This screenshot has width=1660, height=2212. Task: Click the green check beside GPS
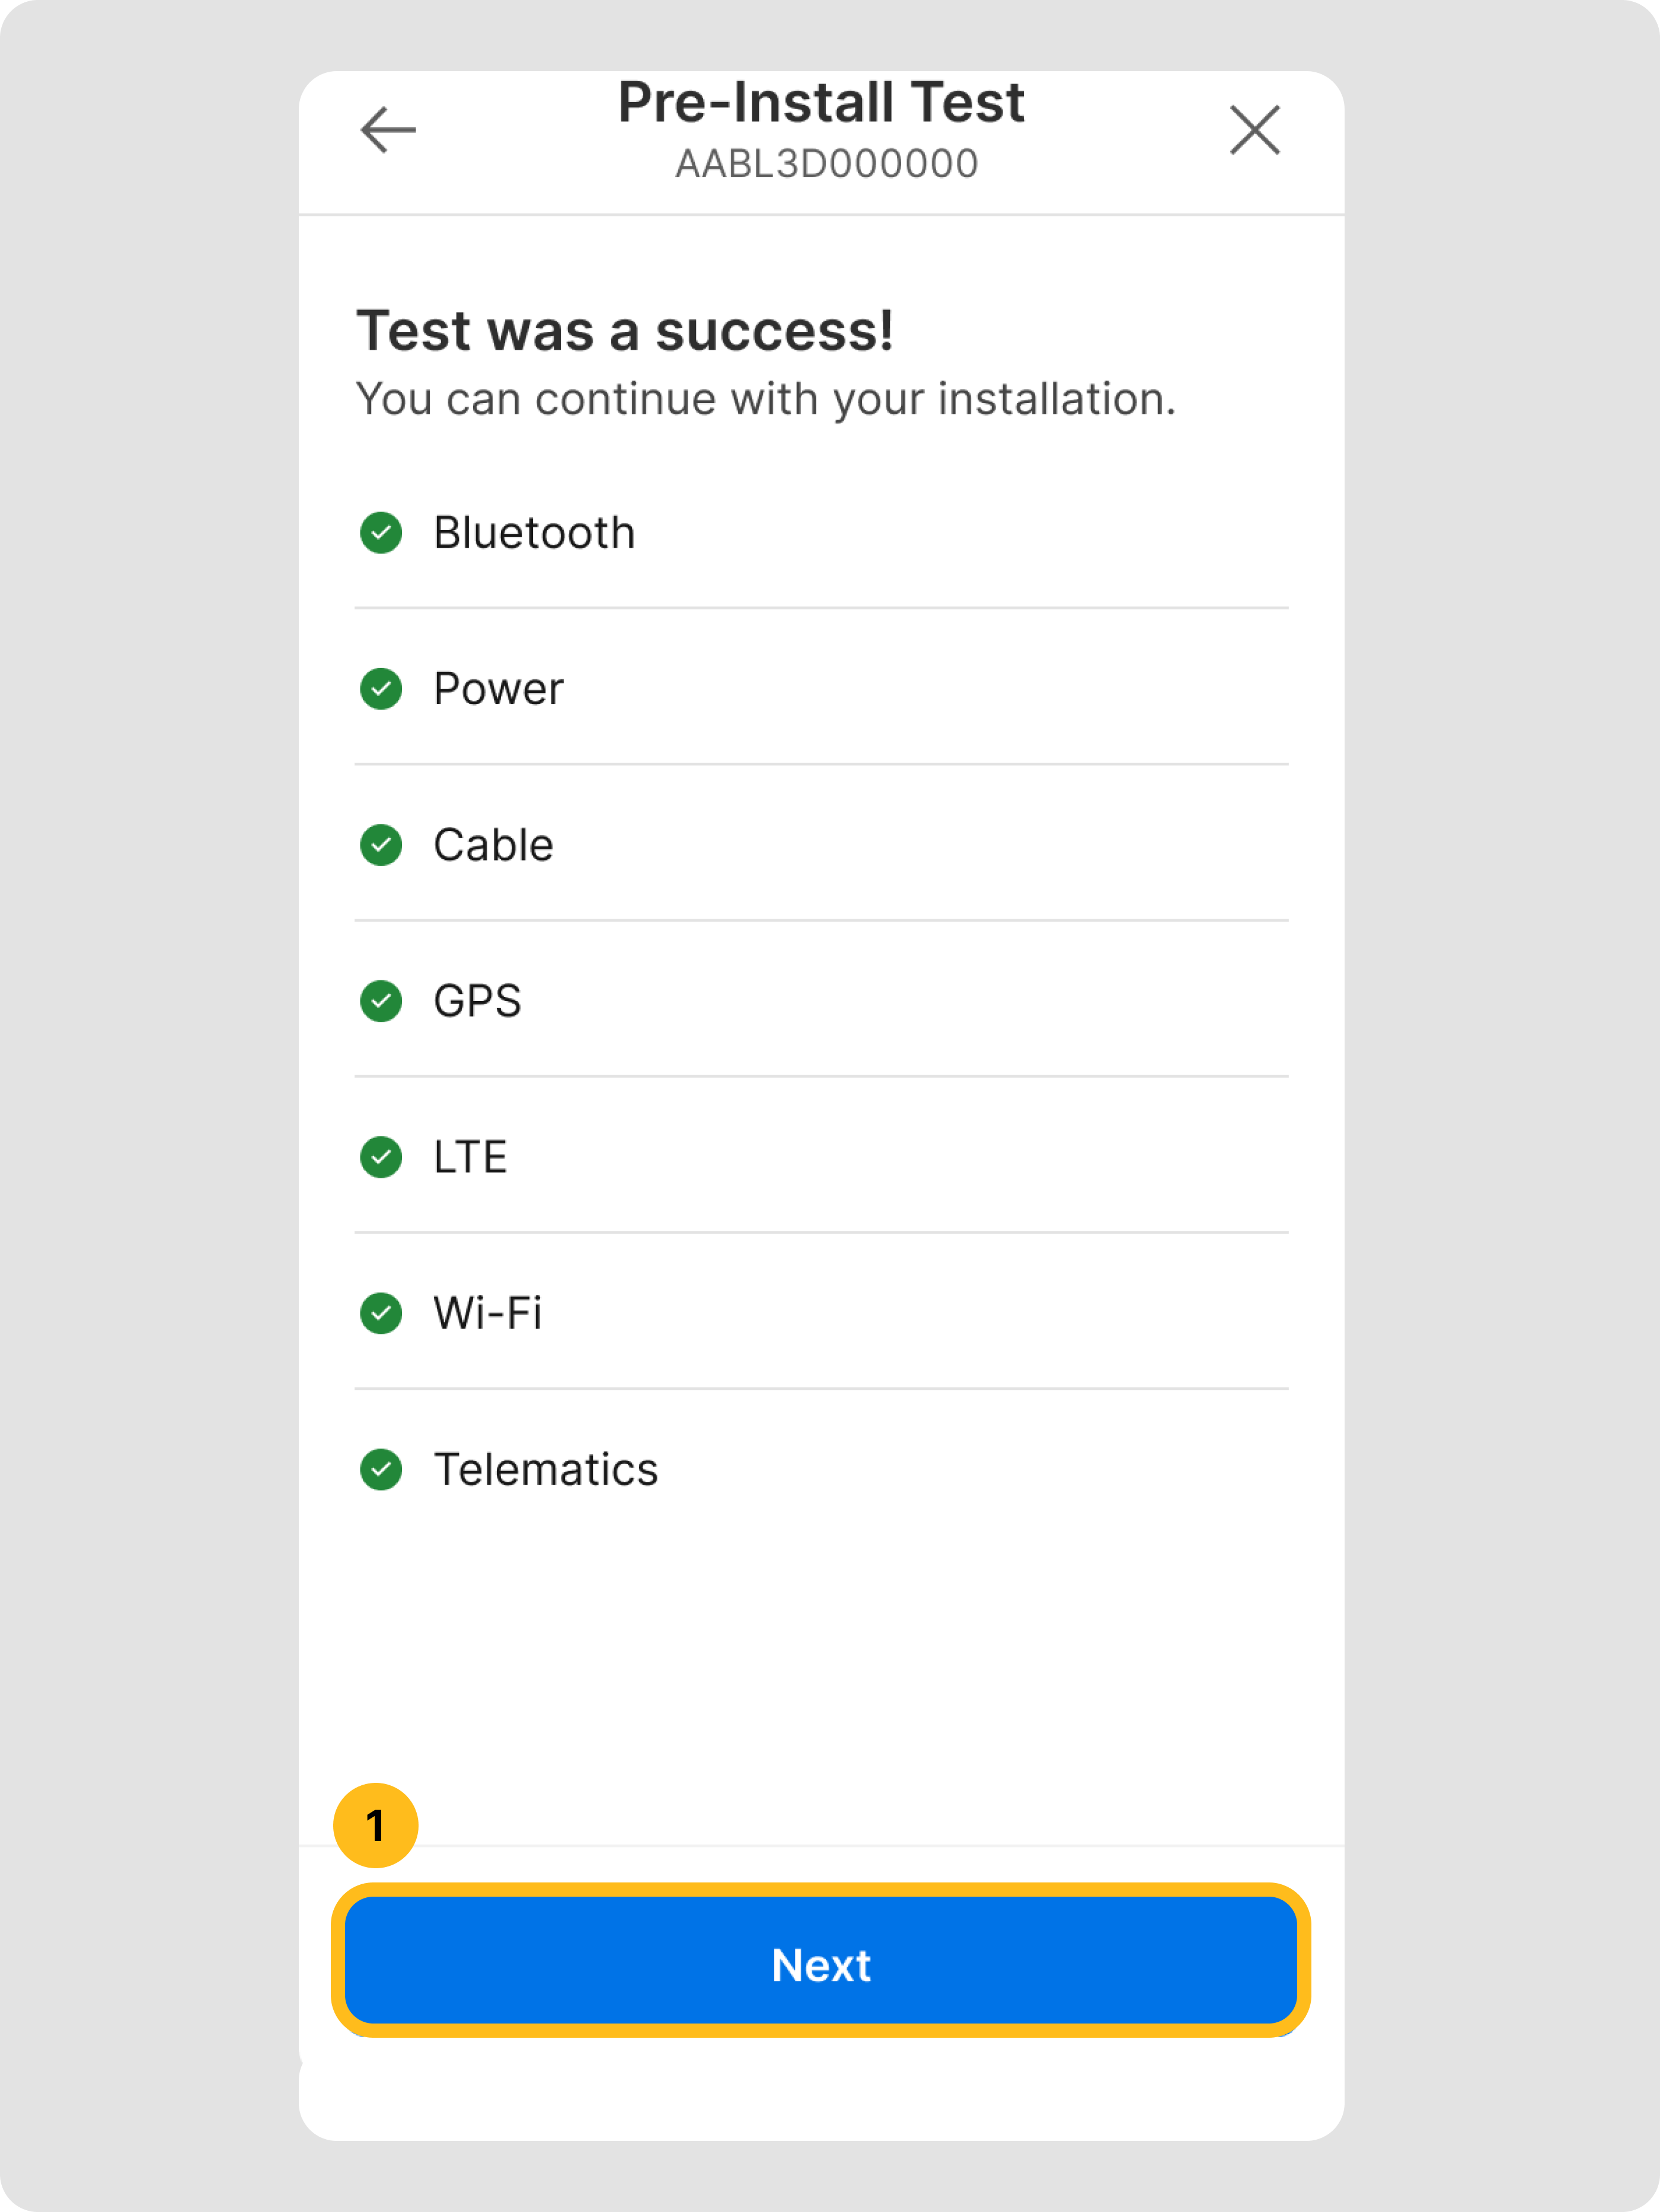[381, 1001]
